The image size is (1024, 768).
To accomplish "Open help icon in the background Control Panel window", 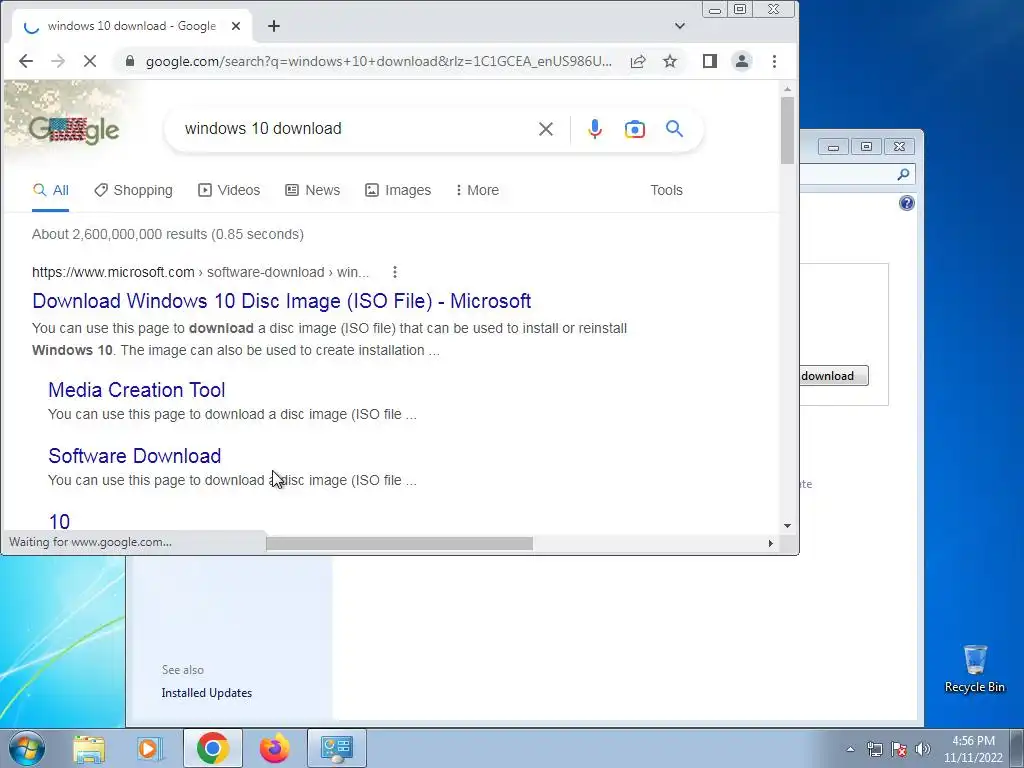I will coord(906,203).
